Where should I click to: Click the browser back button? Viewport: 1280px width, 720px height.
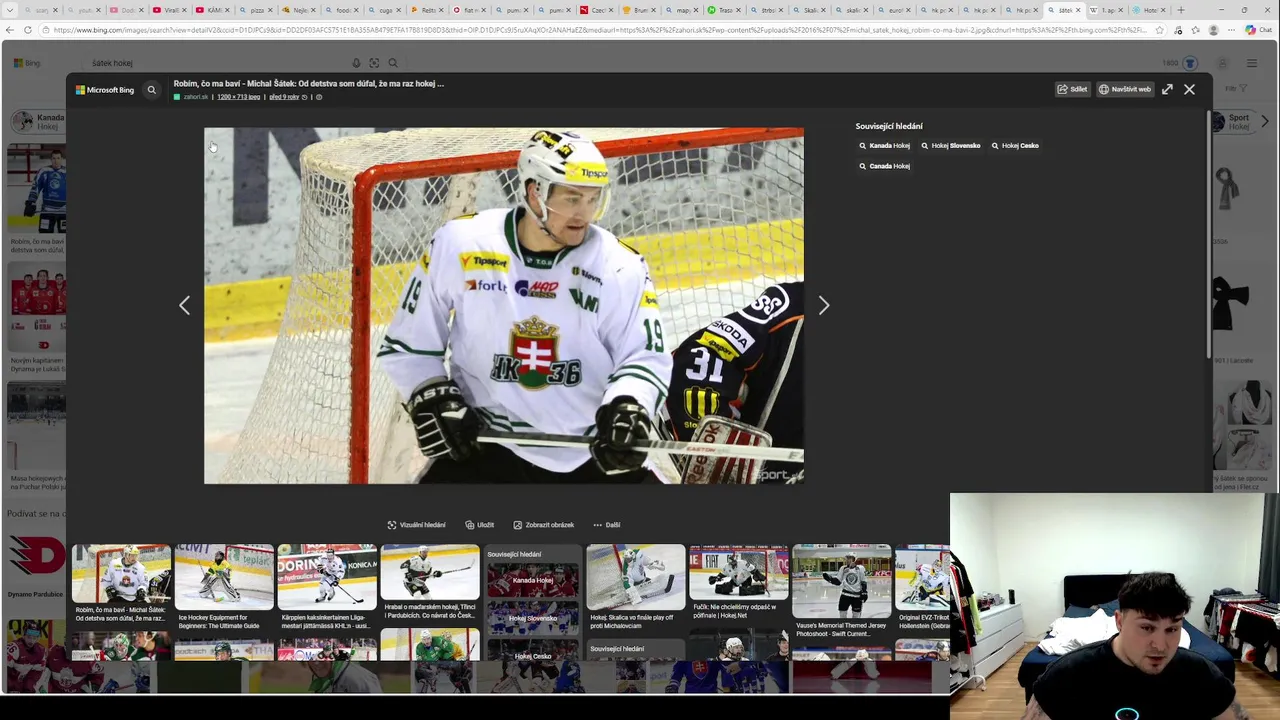(9, 30)
